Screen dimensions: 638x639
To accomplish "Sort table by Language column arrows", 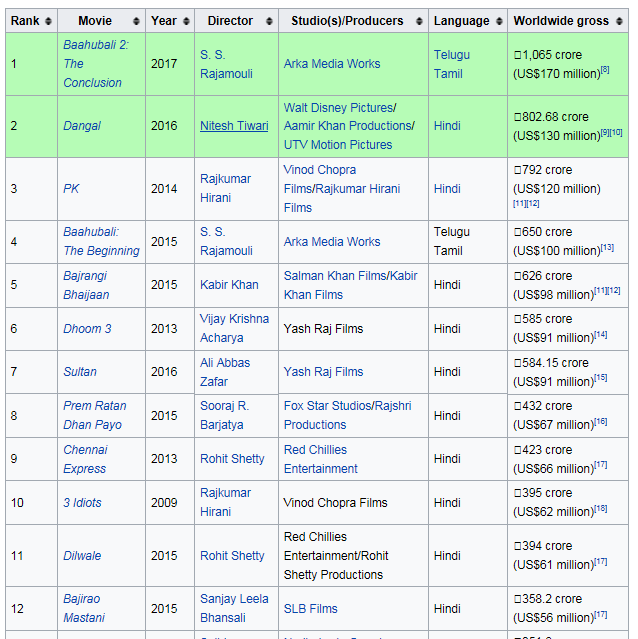I will click(499, 21).
